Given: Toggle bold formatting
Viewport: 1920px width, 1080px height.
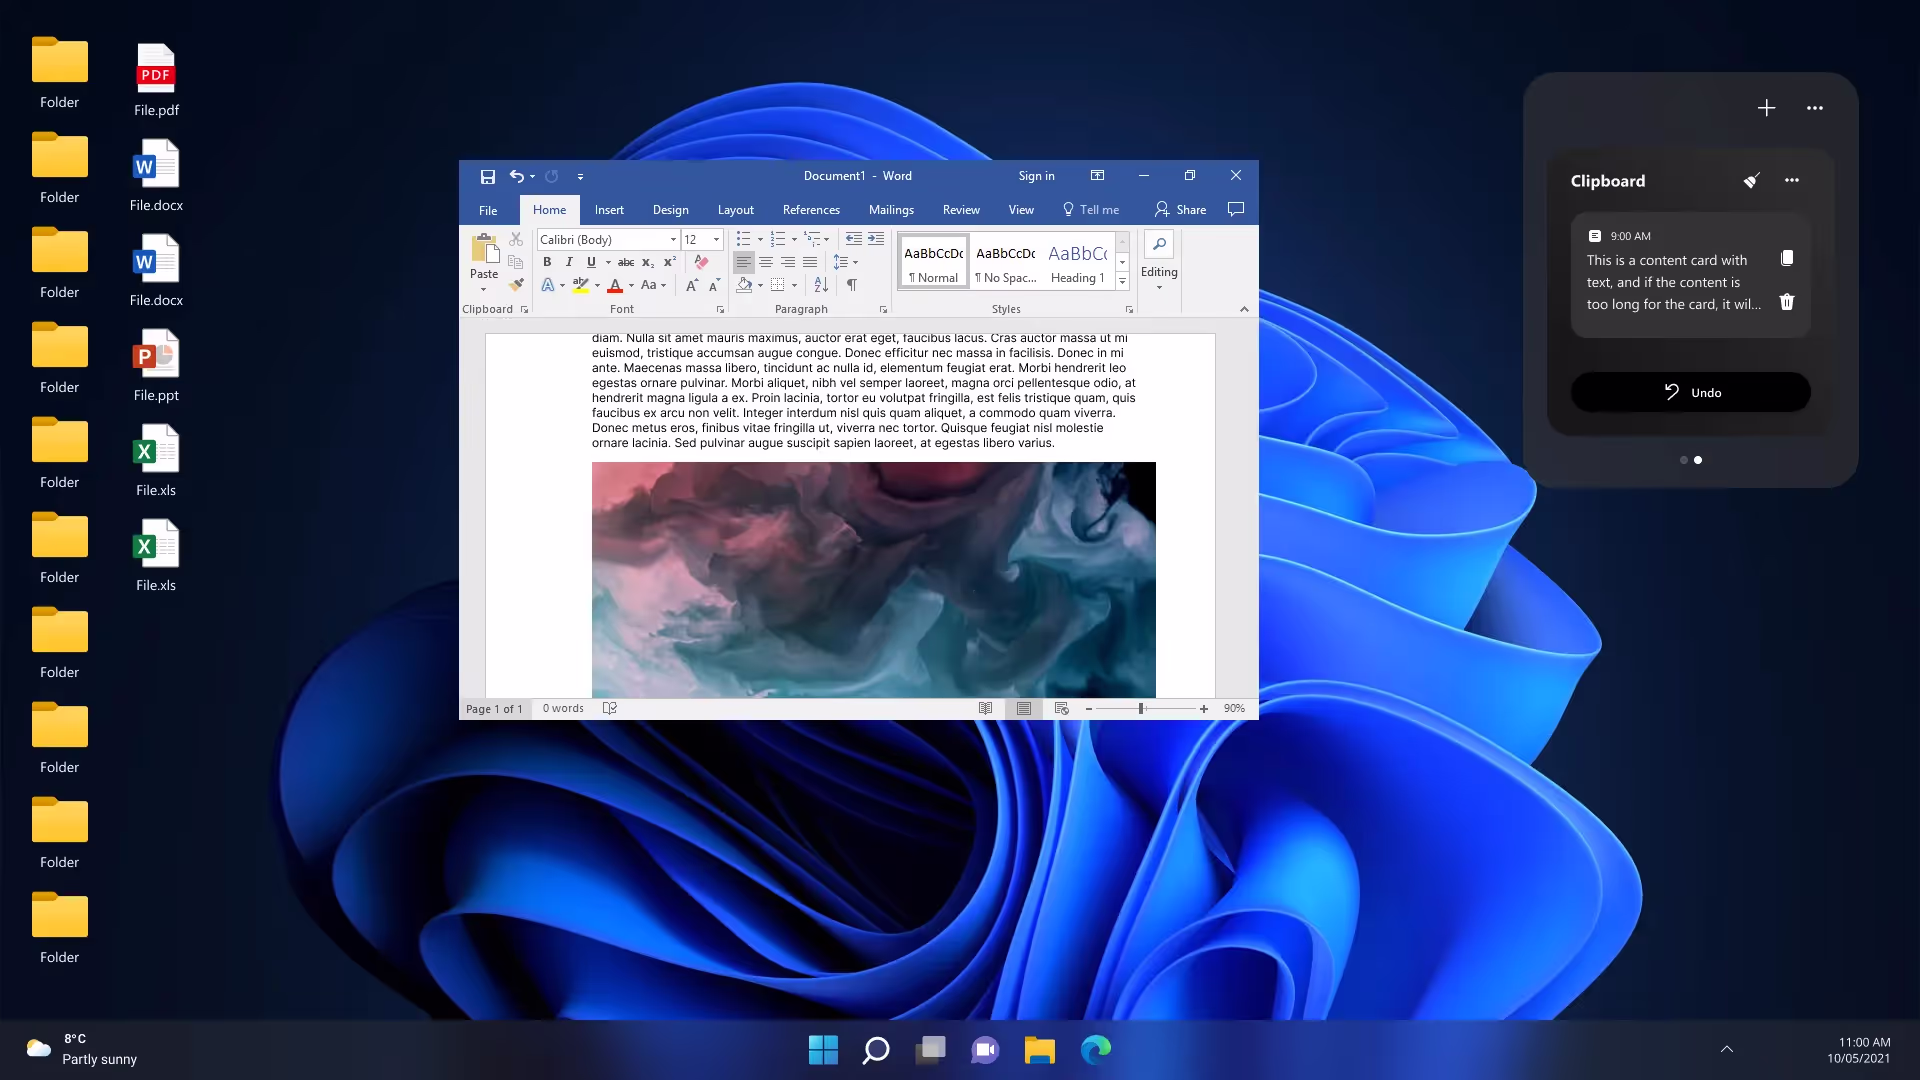Looking at the screenshot, I should (547, 262).
